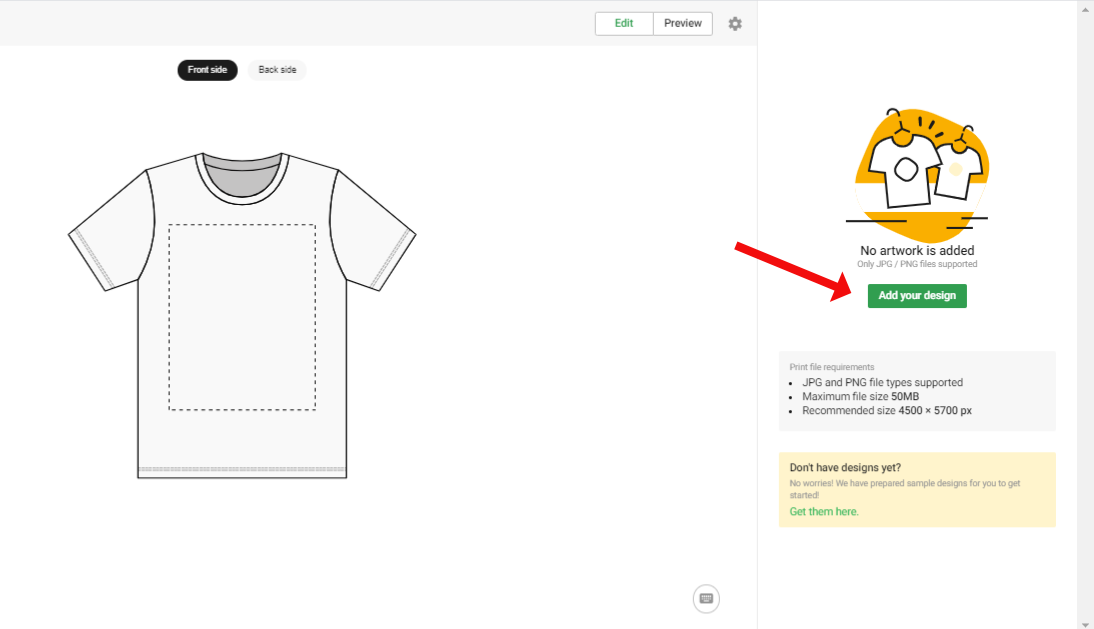Click the red arrow pointing to button

click(793, 271)
